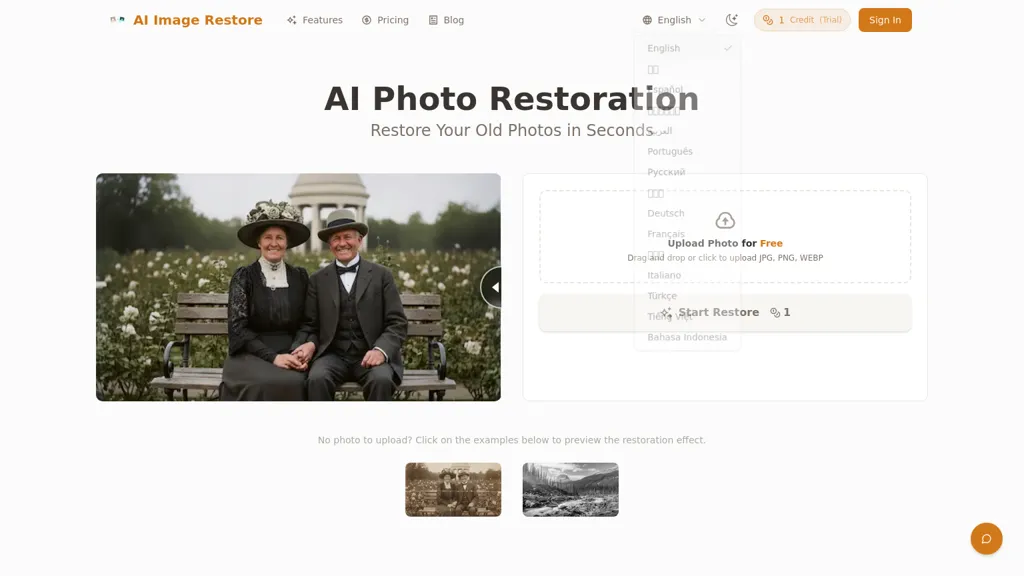The image size is (1024, 576).
Task: Switch language to Deutsch
Action: tap(688, 214)
